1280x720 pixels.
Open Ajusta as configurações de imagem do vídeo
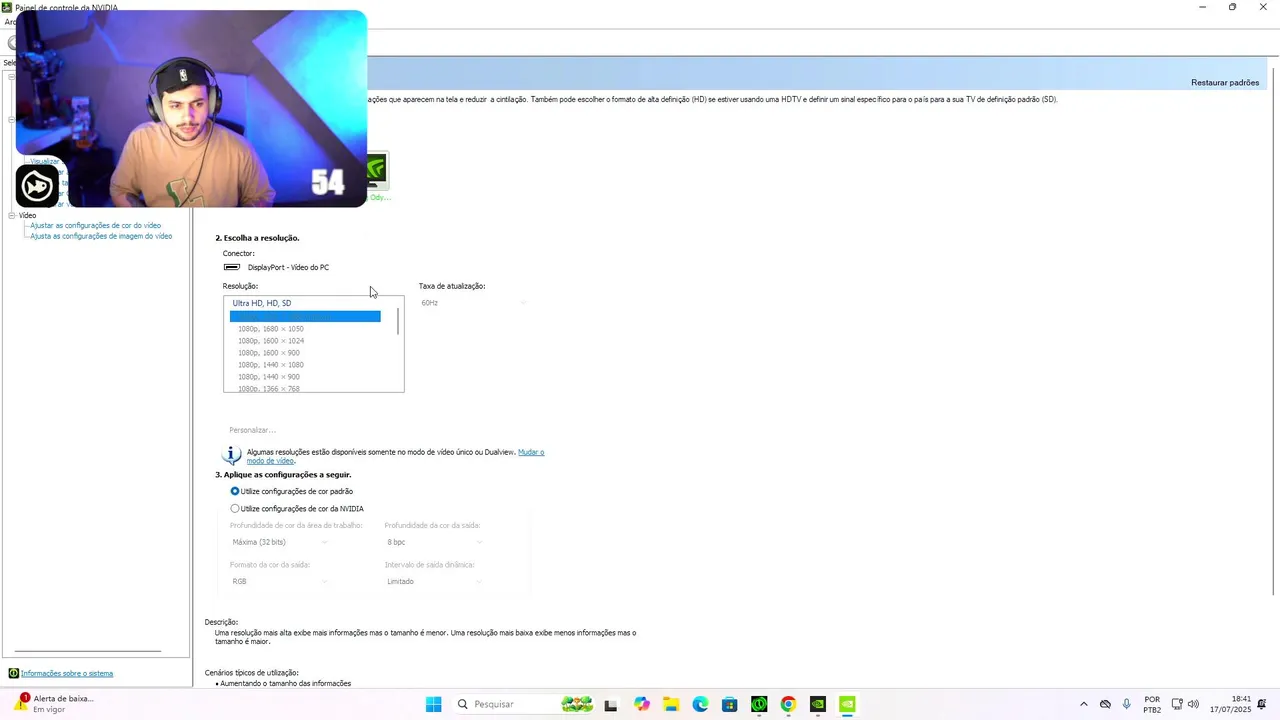pos(101,236)
